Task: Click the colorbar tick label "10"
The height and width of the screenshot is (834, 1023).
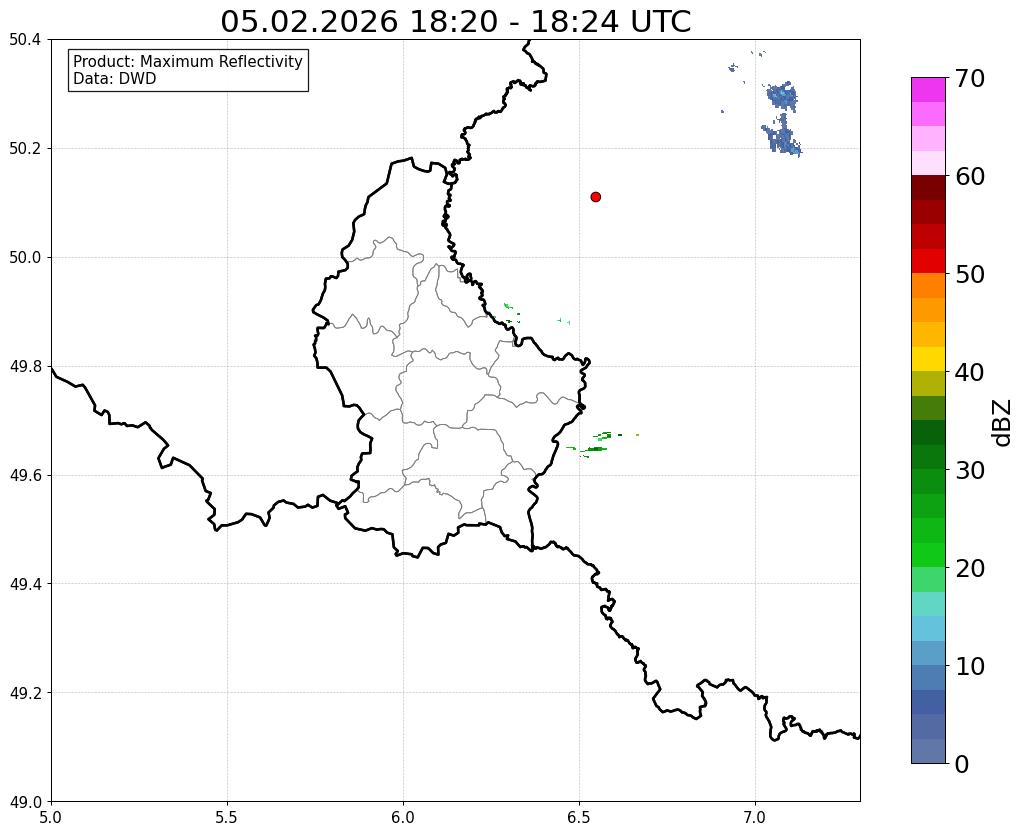Action: (x=970, y=666)
